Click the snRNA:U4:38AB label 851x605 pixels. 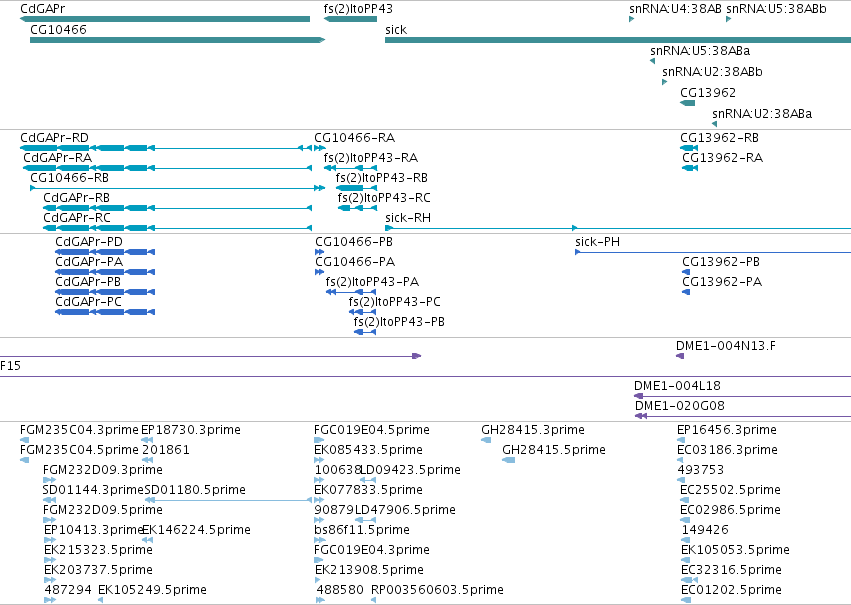coord(676,9)
